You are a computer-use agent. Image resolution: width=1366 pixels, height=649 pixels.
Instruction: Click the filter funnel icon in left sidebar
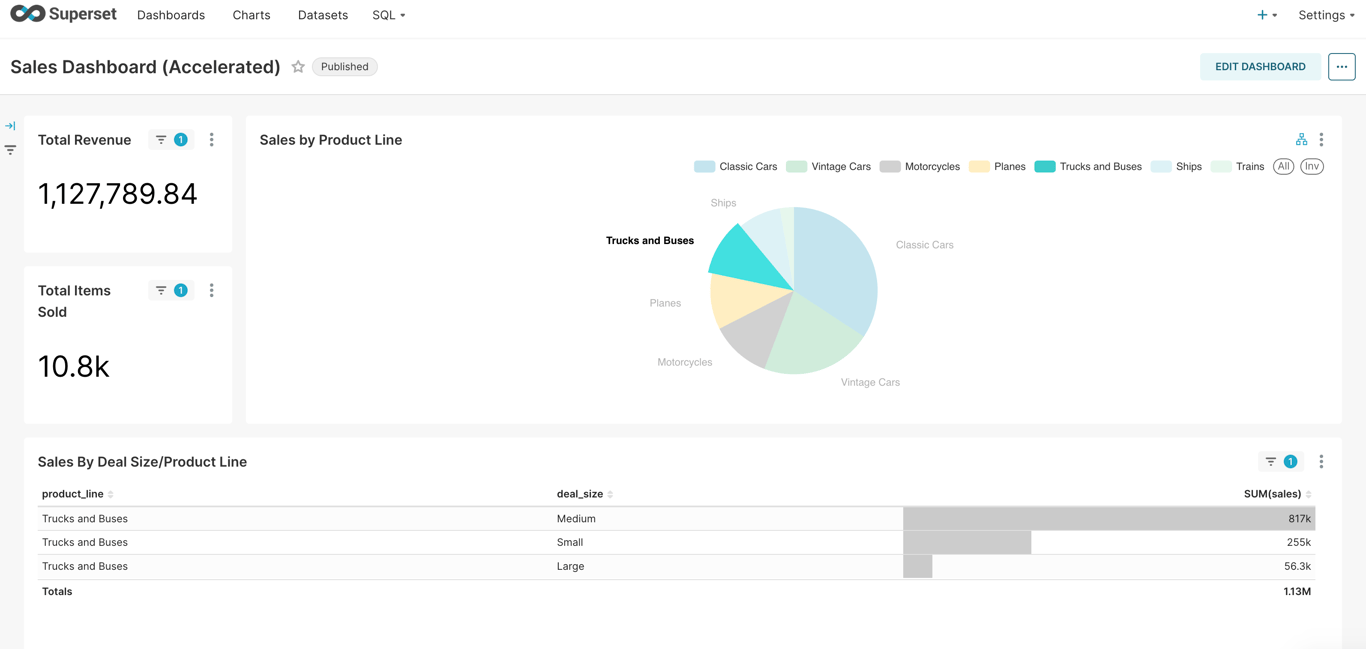pos(10,150)
